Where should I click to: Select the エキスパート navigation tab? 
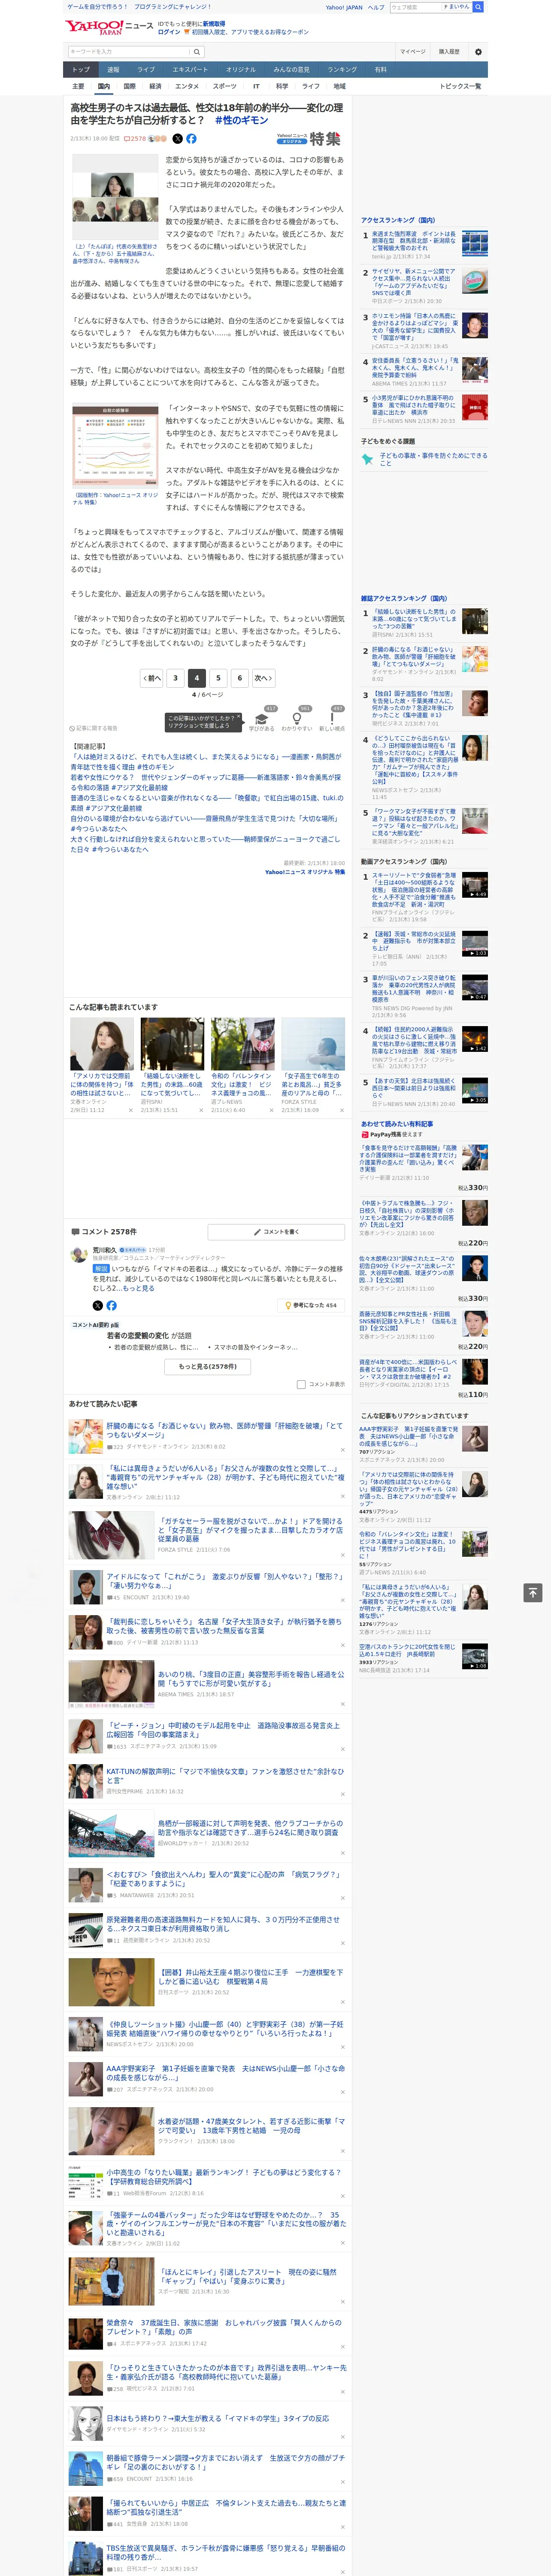tap(190, 70)
